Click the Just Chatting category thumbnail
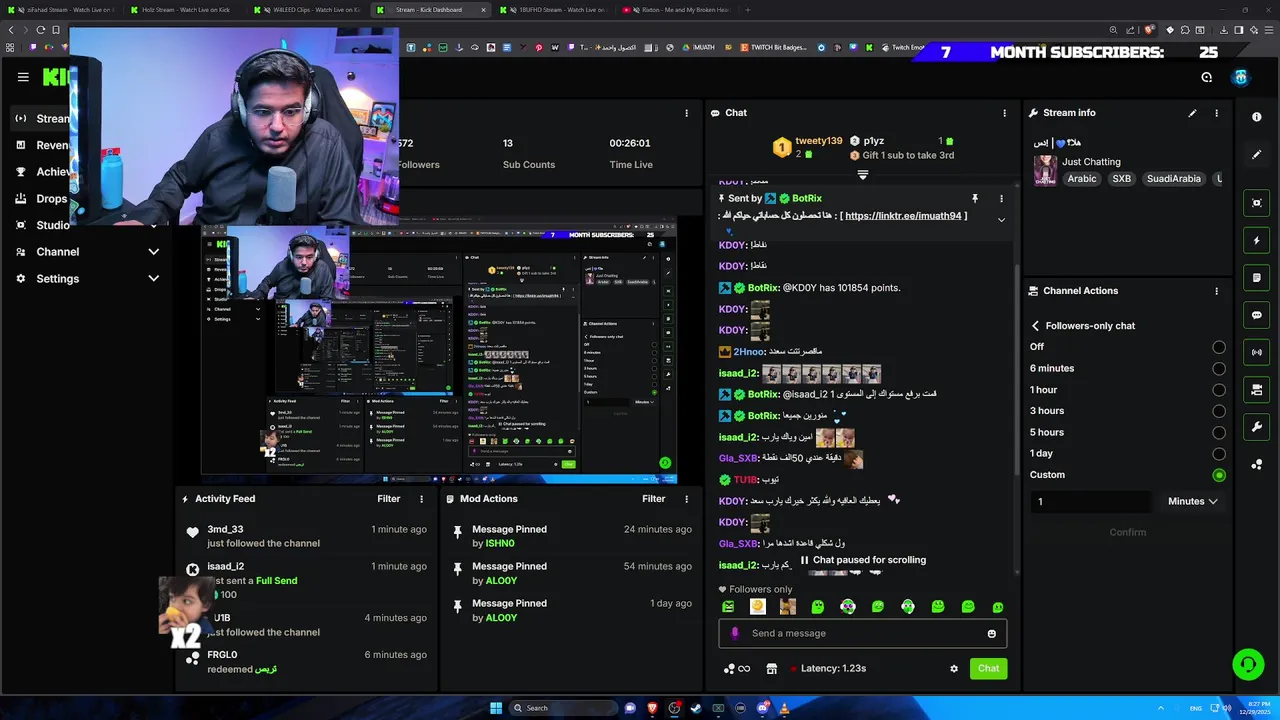This screenshot has width=1280, height=720. 1045,170
